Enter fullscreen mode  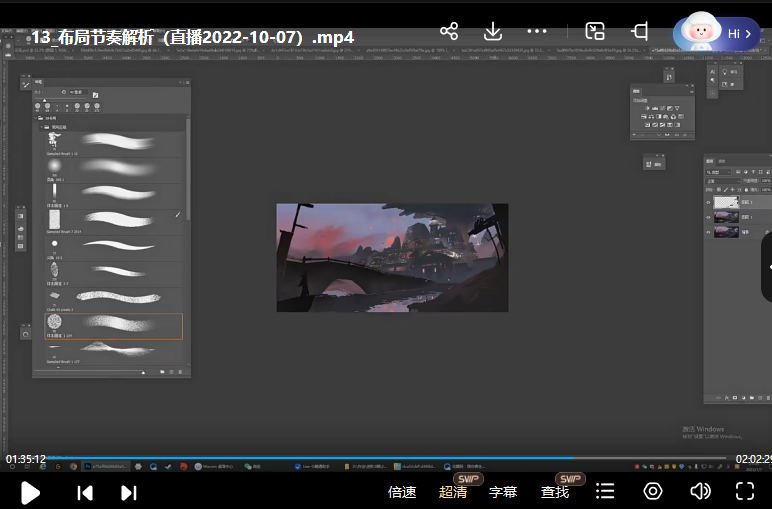click(745, 491)
